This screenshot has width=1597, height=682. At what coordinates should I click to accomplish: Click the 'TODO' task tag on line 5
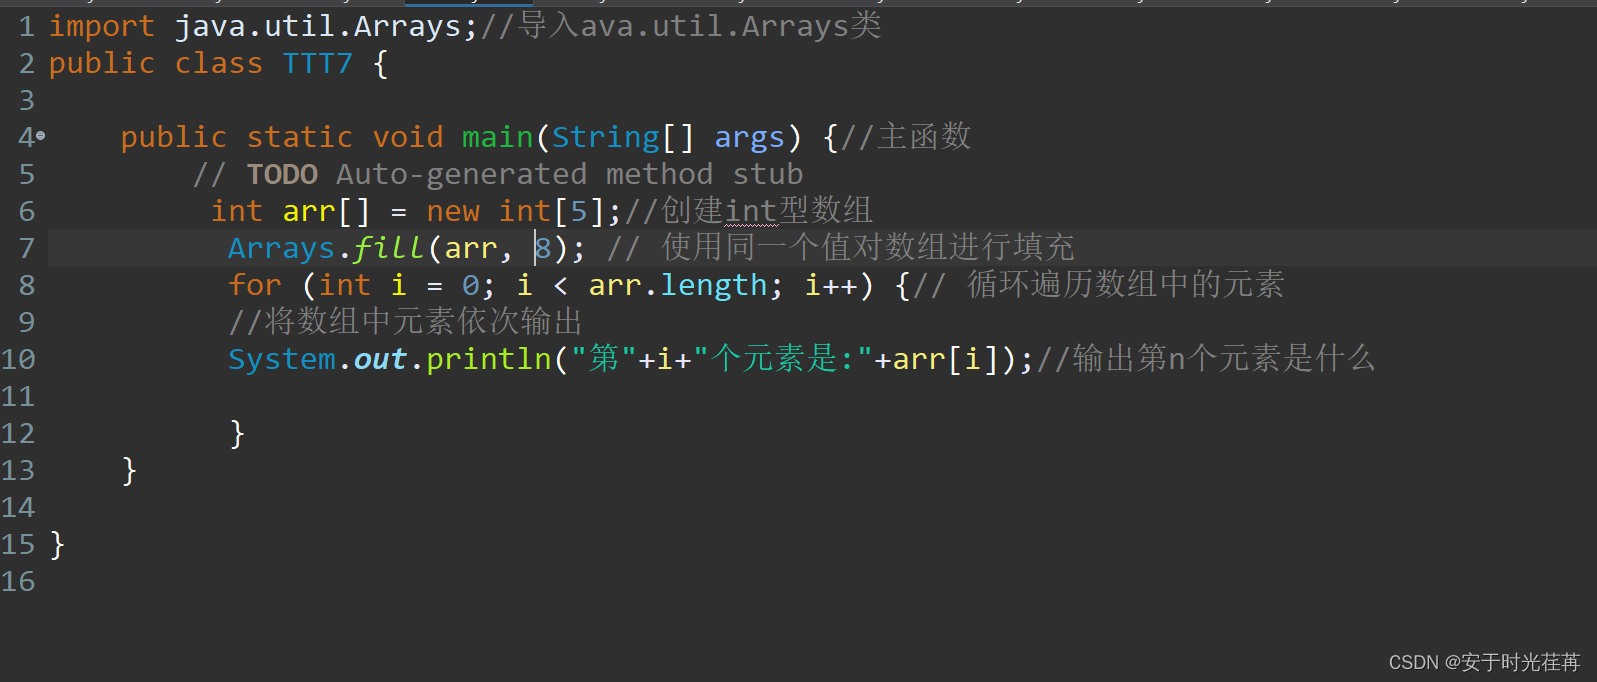coord(282,174)
